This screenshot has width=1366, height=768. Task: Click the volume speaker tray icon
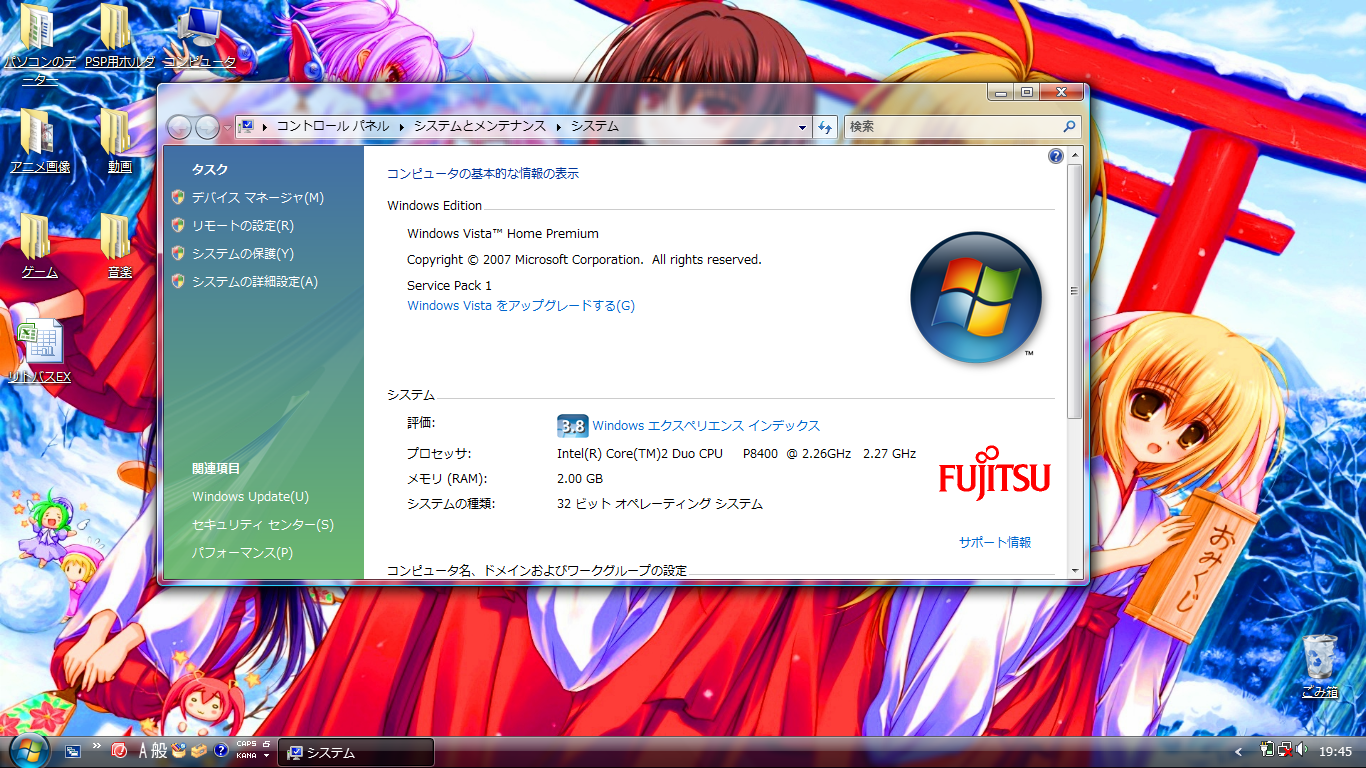point(1301,750)
